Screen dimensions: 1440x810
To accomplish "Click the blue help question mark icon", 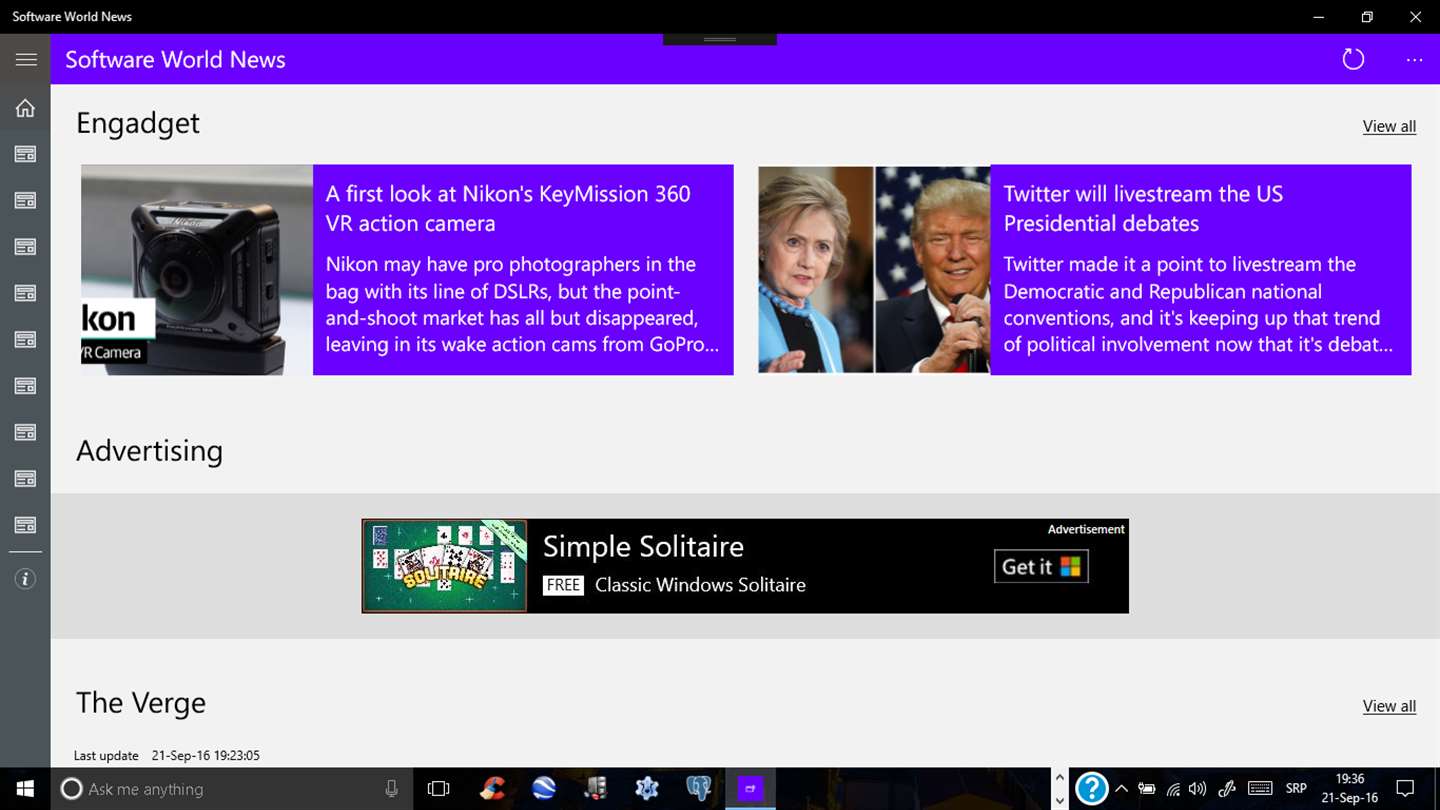I will pyautogui.click(x=1091, y=789).
